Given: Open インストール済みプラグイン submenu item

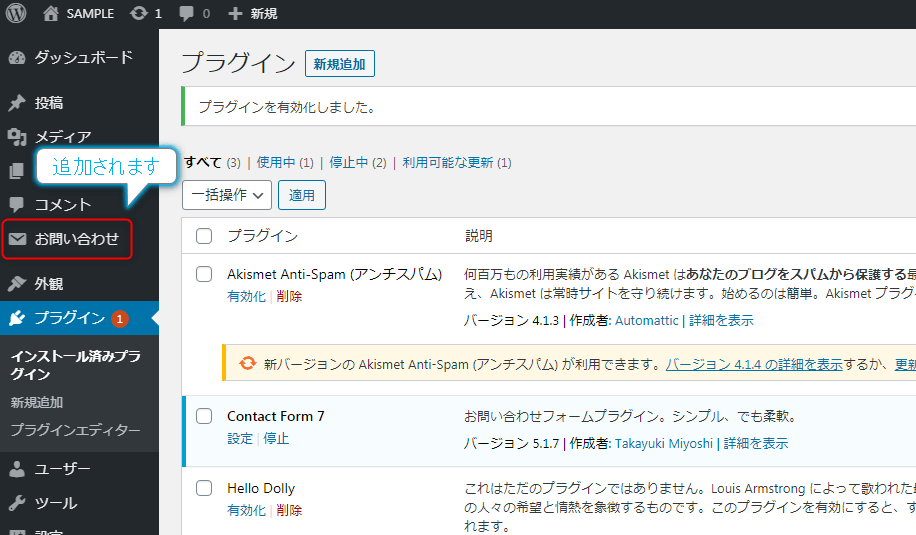Looking at the screenshot, I should coord(75,365).
